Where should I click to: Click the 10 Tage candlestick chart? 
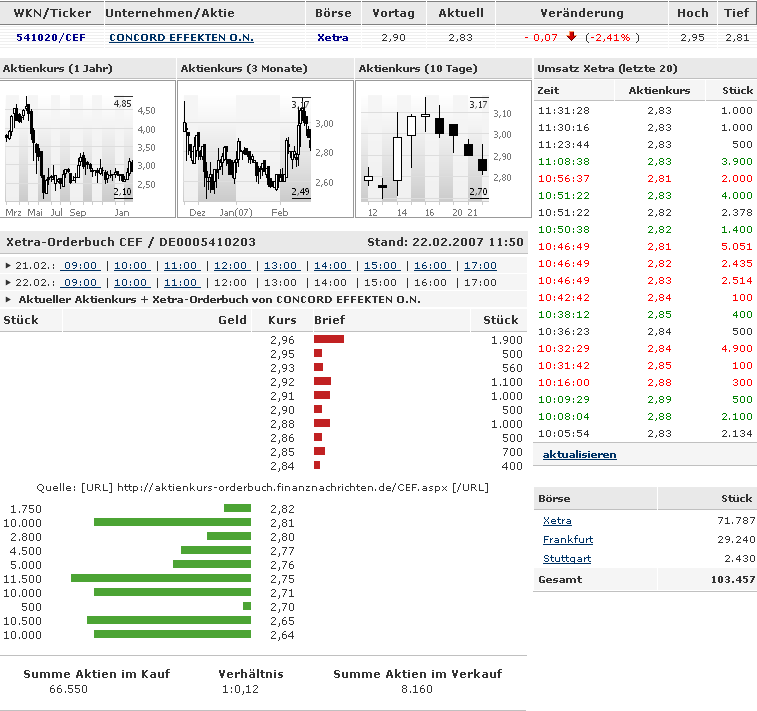(x=443, y=149)
